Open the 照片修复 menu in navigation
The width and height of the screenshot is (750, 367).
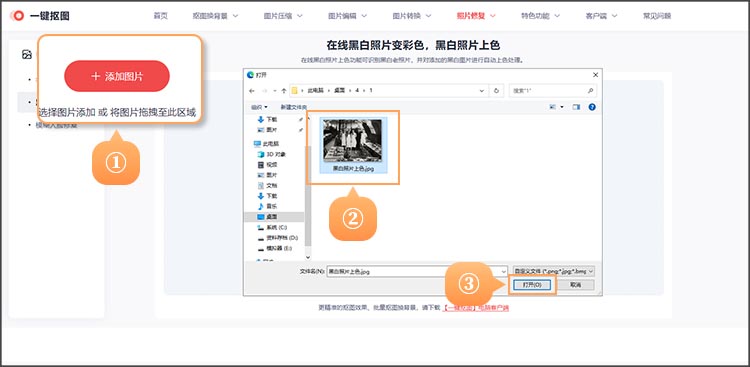[476, 16]
